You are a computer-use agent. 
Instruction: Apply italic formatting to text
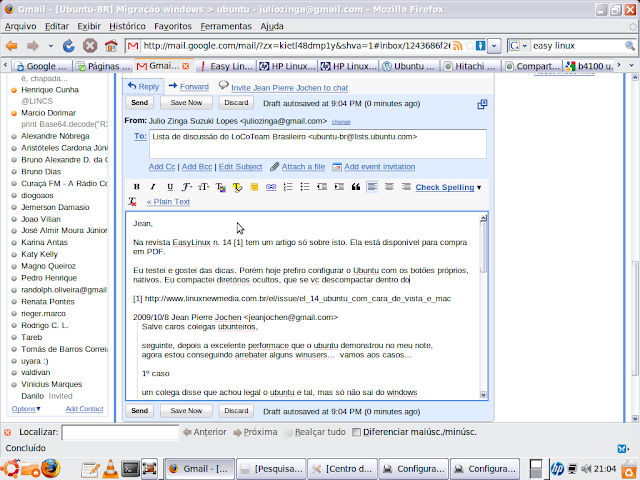coord(153,187)
